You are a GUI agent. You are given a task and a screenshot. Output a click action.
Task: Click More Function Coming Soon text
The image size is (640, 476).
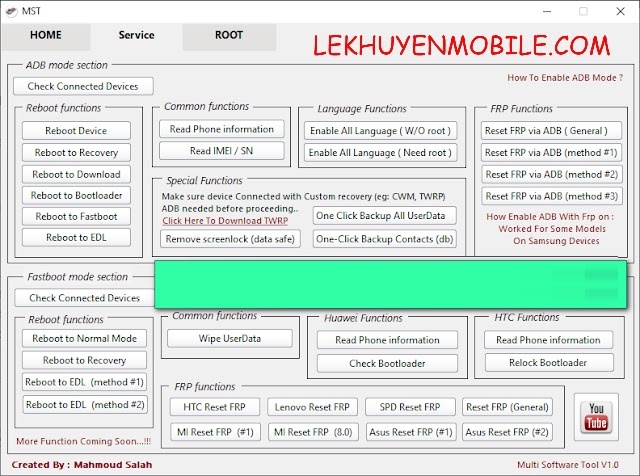point(83,441)
